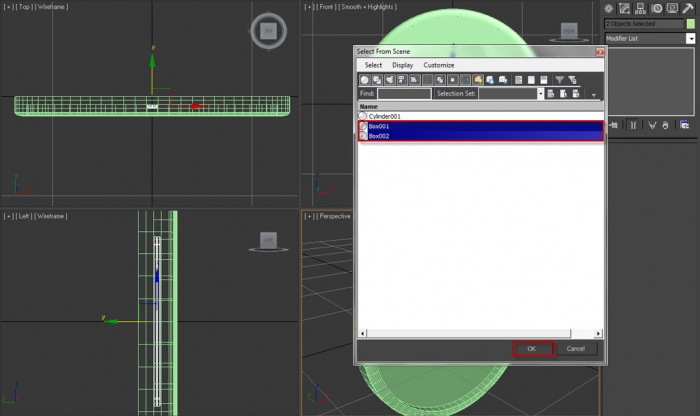Open the Utilities hammer panel tab
The height and width of the screenshot is (416, 700).
[688, 8]
